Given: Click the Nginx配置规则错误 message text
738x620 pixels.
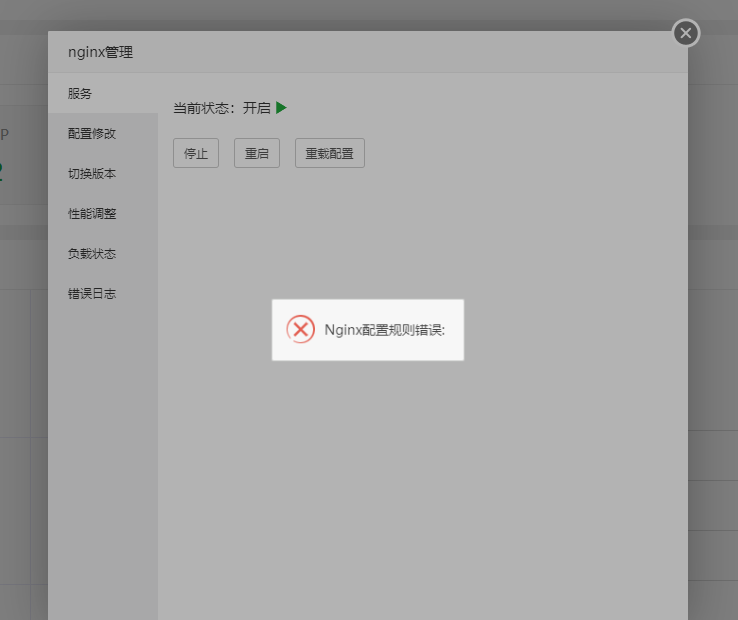Looking at the screenshot, I should pyautogui.click(x=385, y=330).
